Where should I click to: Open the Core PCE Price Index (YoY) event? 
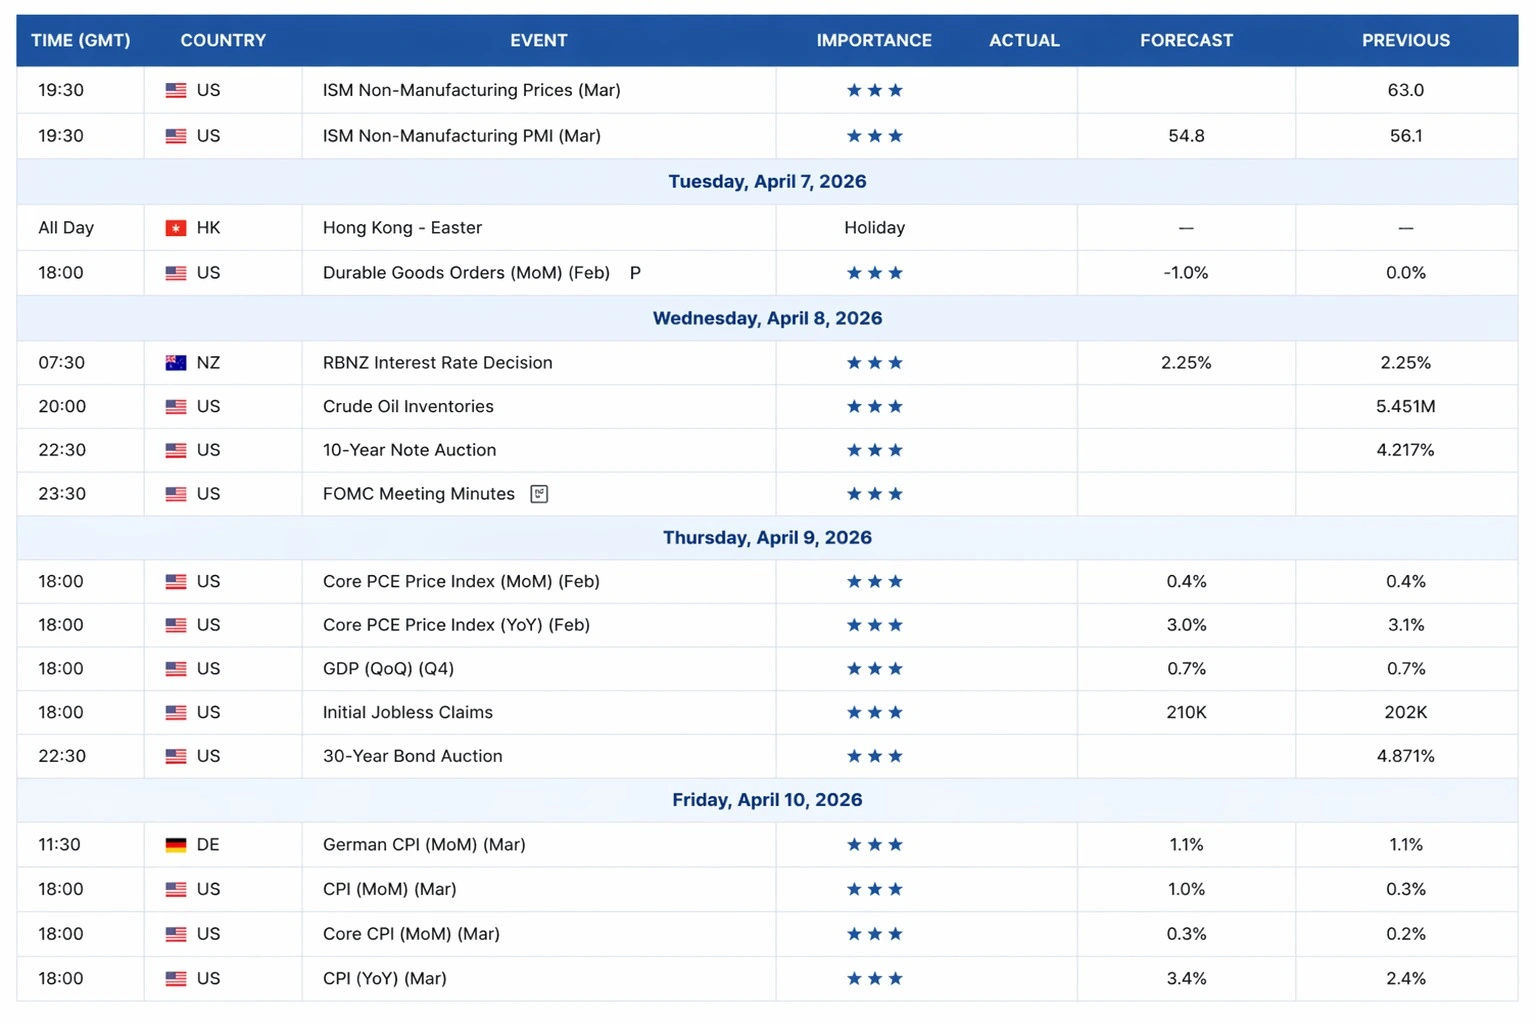tap(456, 625)
